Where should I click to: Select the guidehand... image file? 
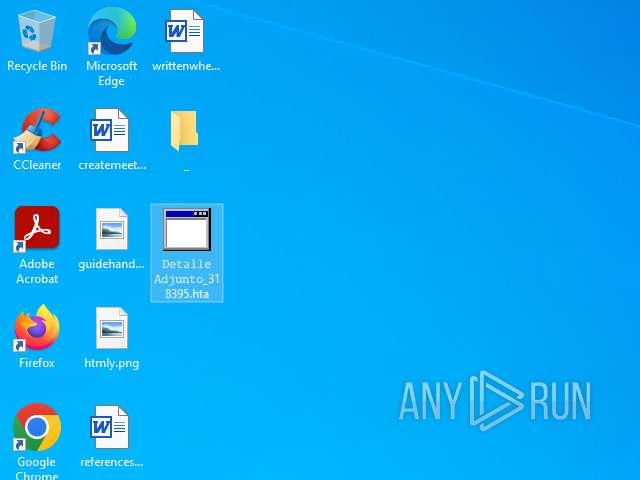pos(111,229)
